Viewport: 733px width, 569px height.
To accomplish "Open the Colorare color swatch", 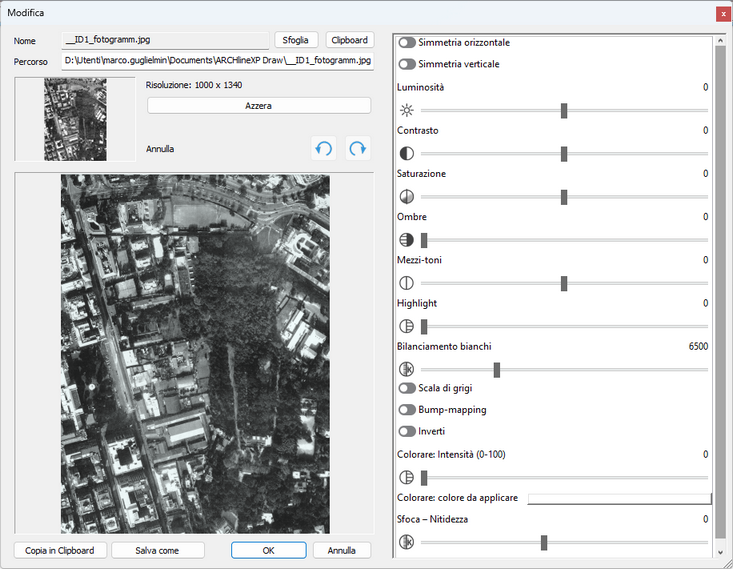I will click(619, 499).
